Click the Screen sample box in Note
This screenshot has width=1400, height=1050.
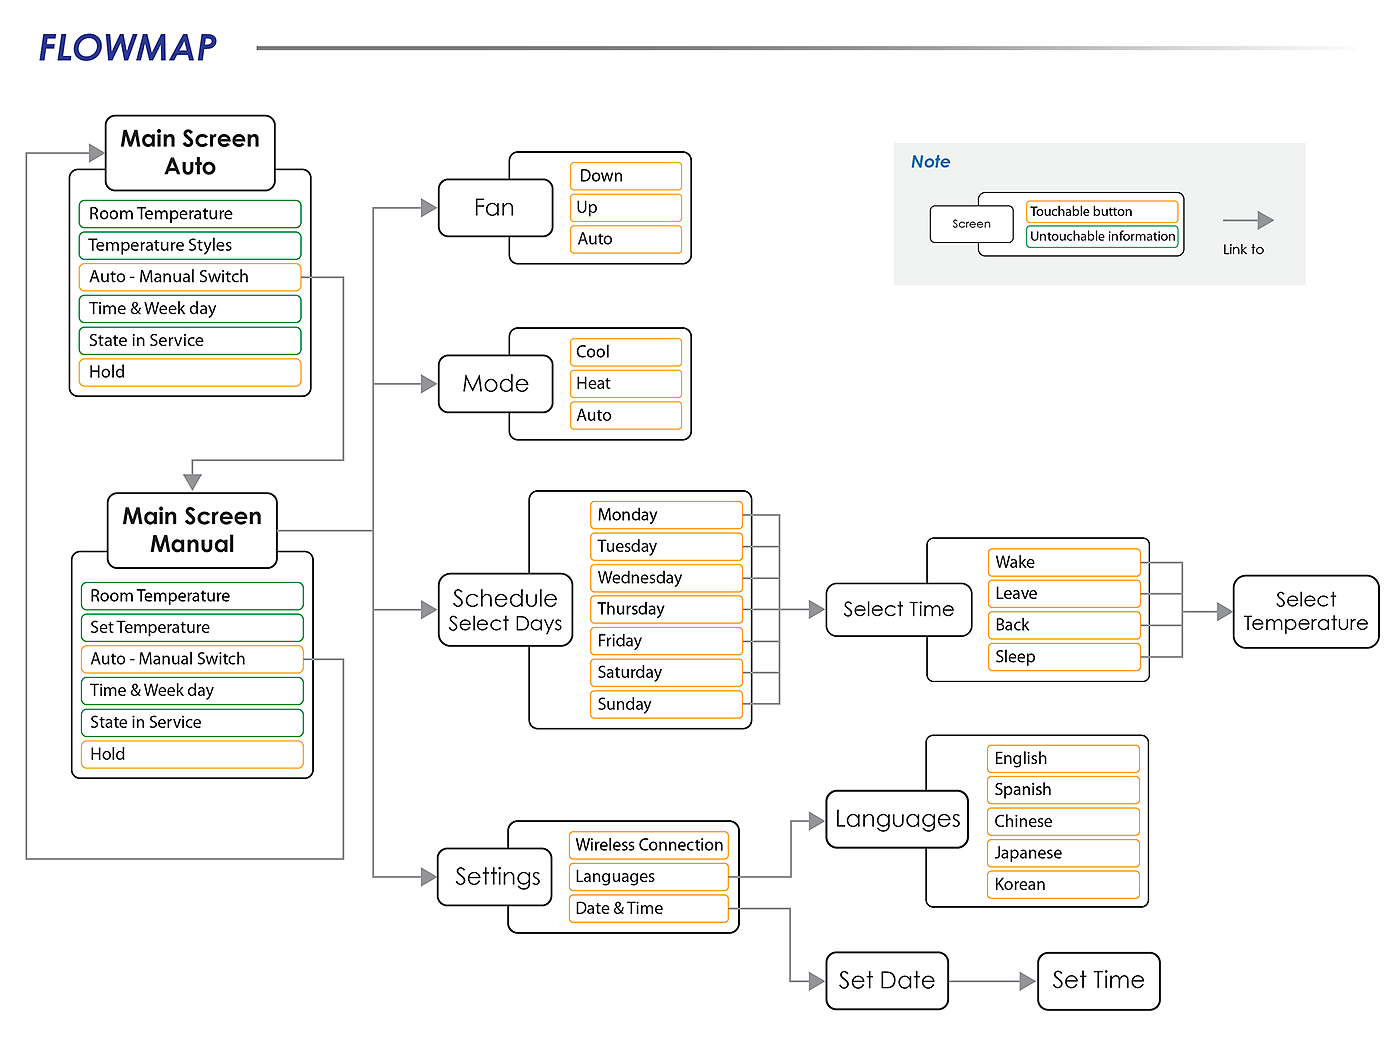coord(971,224)
